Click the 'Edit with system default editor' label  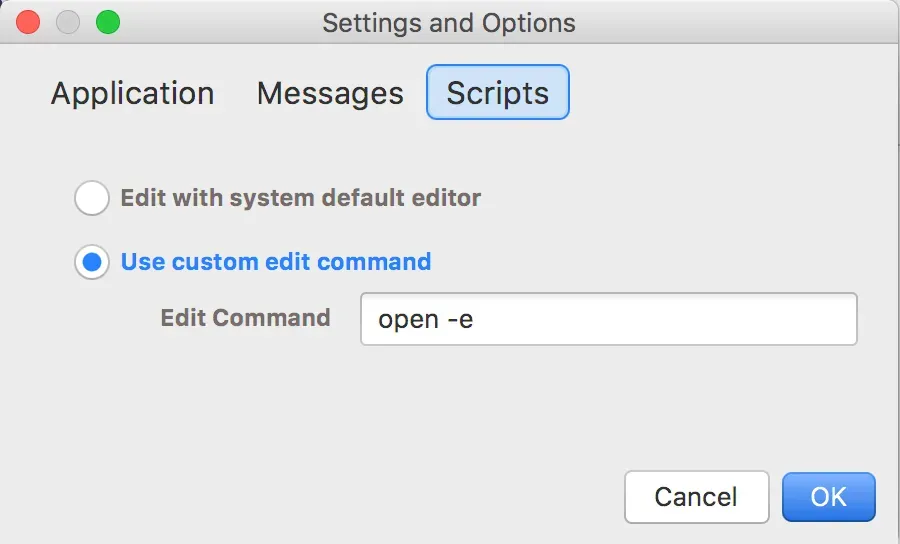tap(301, 198)
